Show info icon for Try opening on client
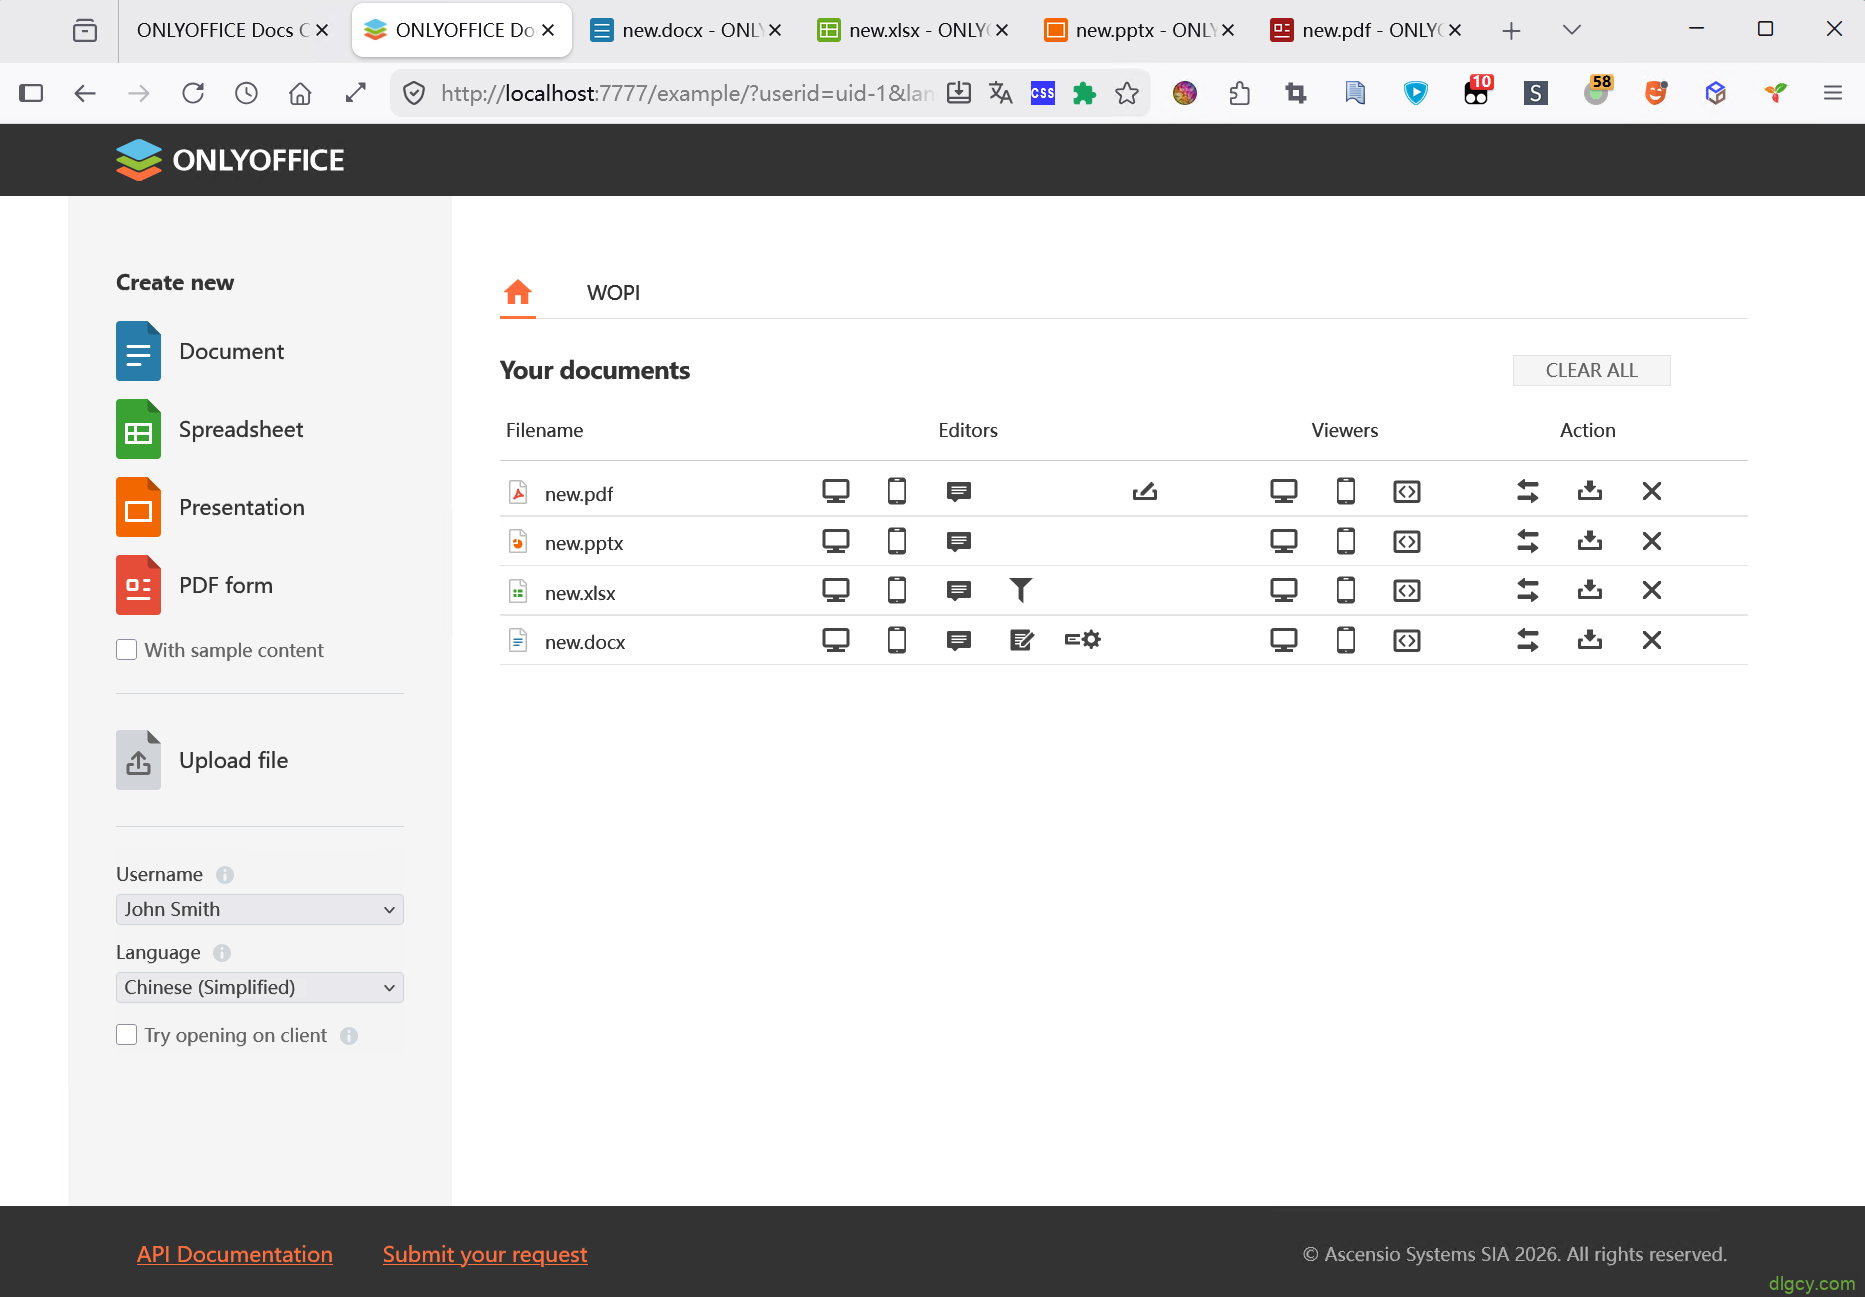The width and height of the screenshot is (1865, 1297). (x=349, y=1036)
